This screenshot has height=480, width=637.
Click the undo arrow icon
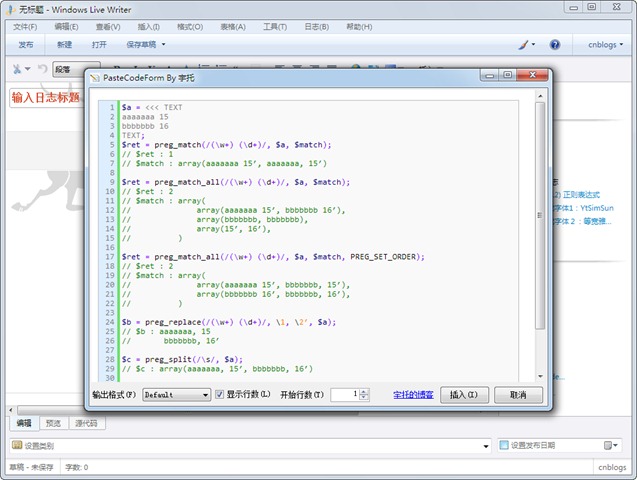pos(42,69)
